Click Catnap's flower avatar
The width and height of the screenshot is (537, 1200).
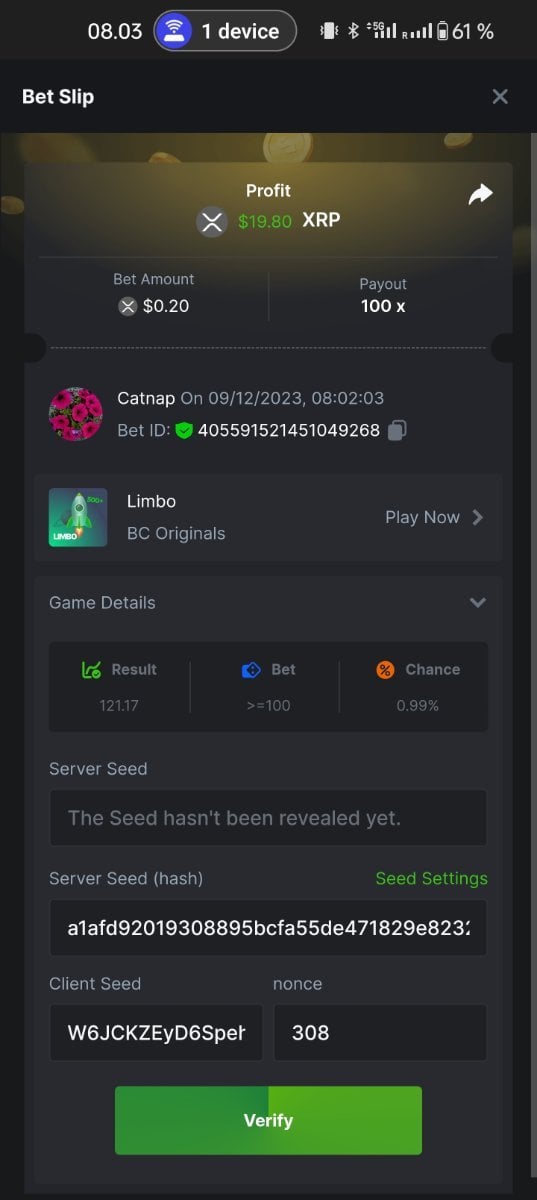pos(76,414)
